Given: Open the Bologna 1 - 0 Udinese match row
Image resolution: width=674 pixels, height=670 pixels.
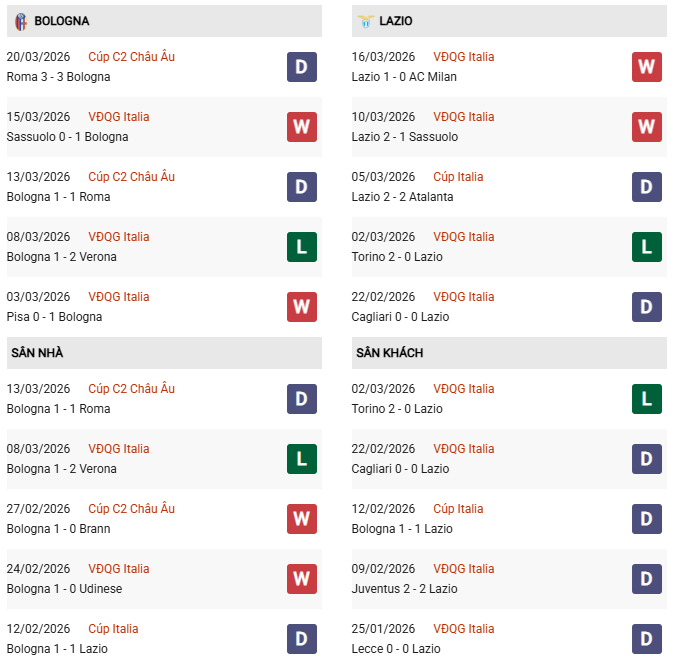Looking at the screenshot, I should tap(64, 589).
